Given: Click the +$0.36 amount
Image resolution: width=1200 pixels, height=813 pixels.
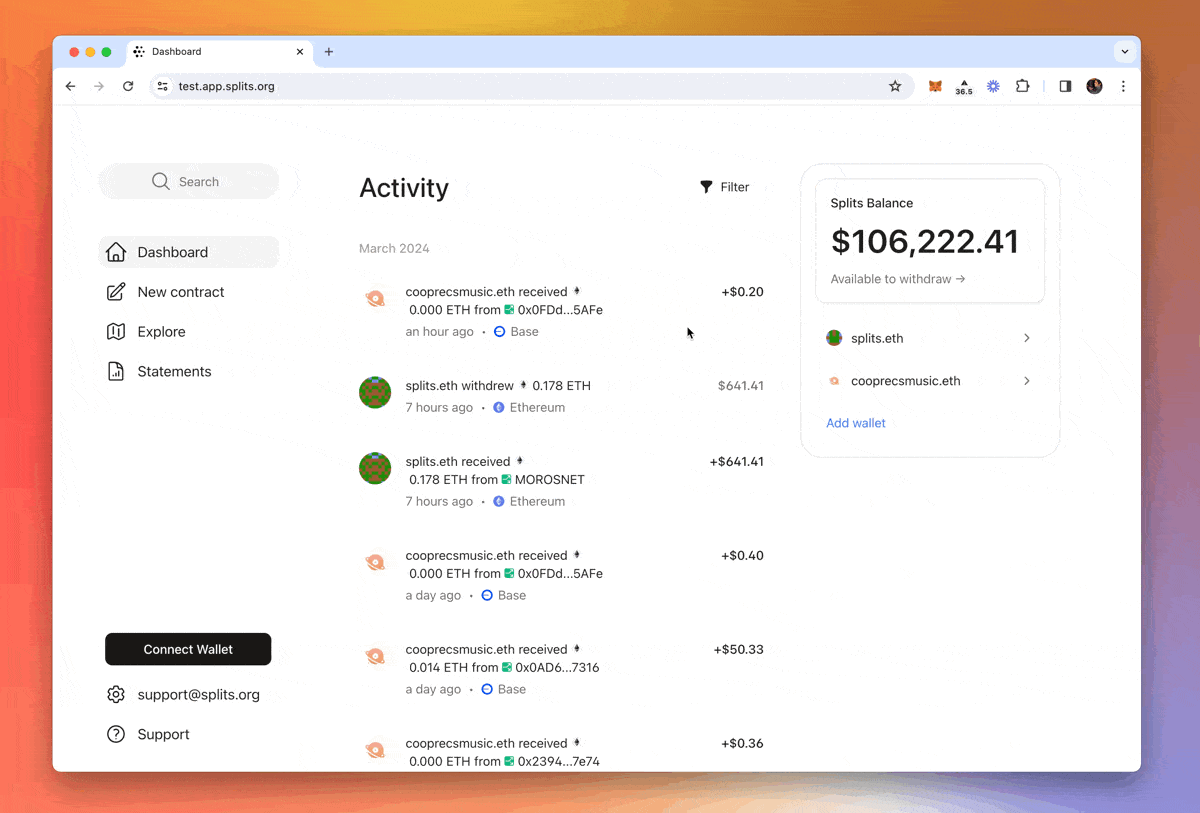Looking at the screenshot, I should 742,744.
